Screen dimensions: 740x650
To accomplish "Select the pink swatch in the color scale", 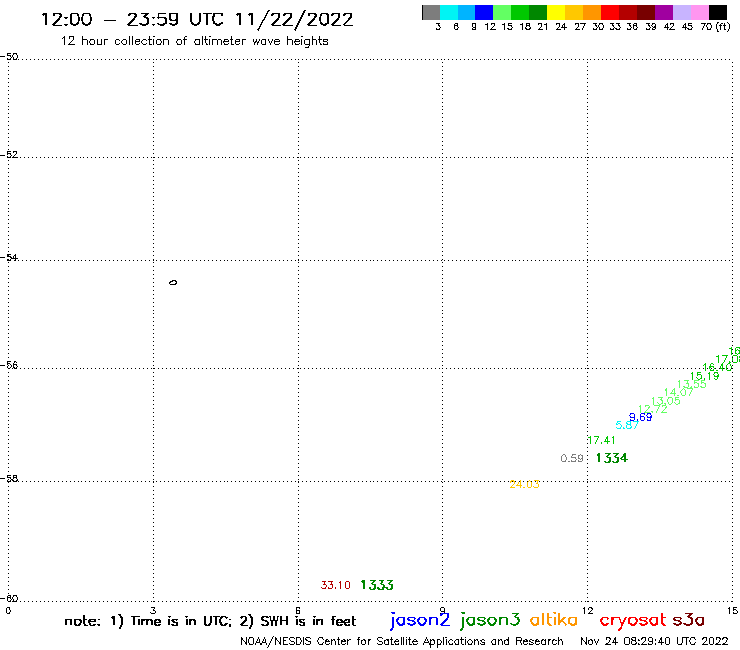I will [x=700, y=12].
